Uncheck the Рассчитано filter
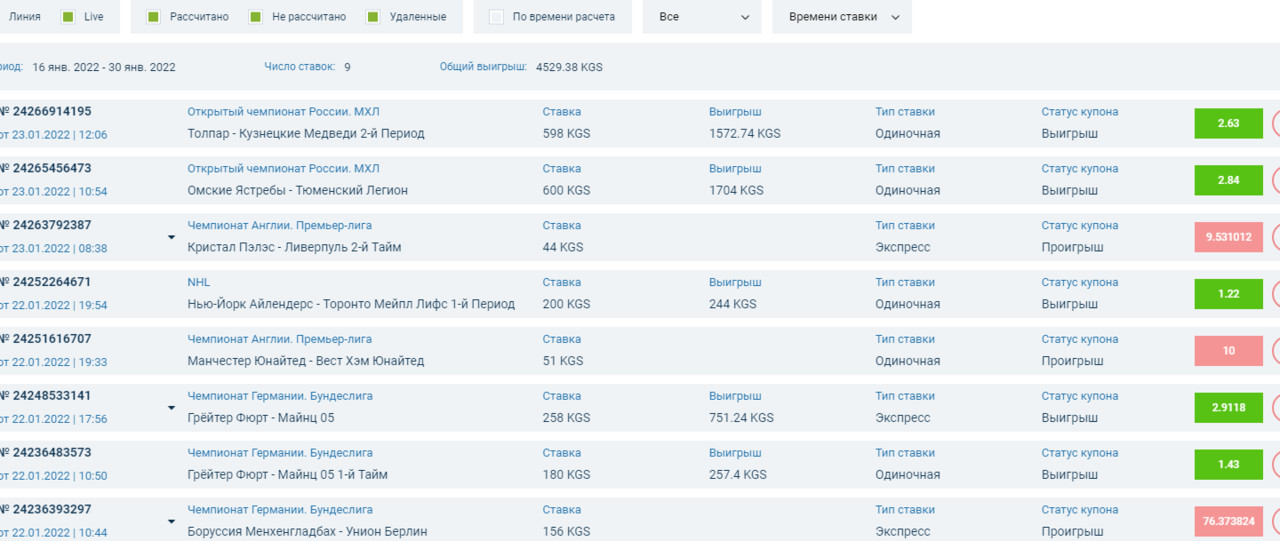Viewport: 1280px width, 541px height. (x=153, y=17)
